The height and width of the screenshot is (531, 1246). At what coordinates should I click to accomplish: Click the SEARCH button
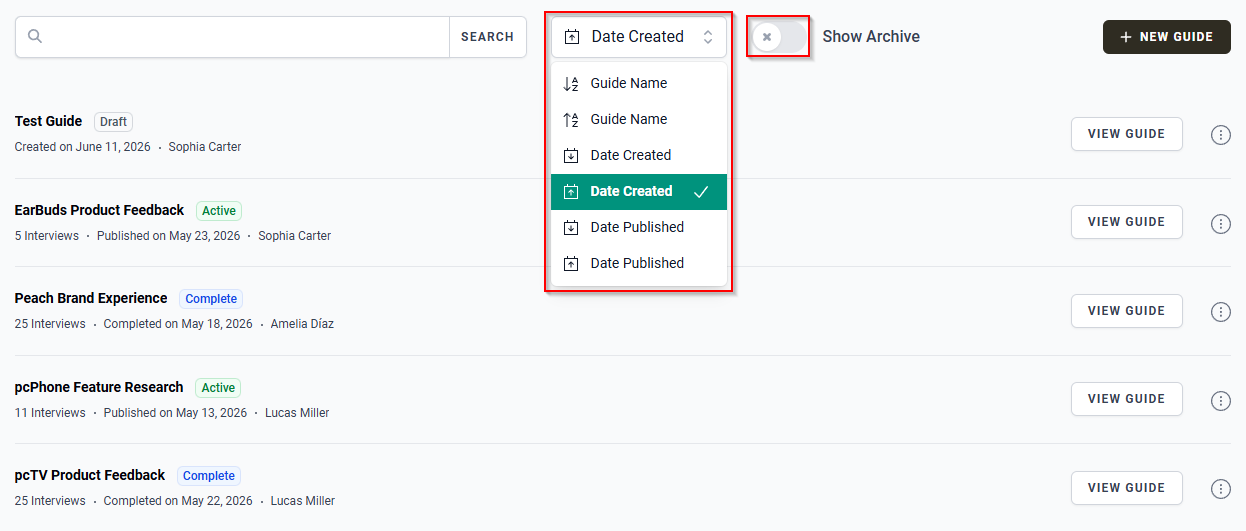[x=487, y=37]
